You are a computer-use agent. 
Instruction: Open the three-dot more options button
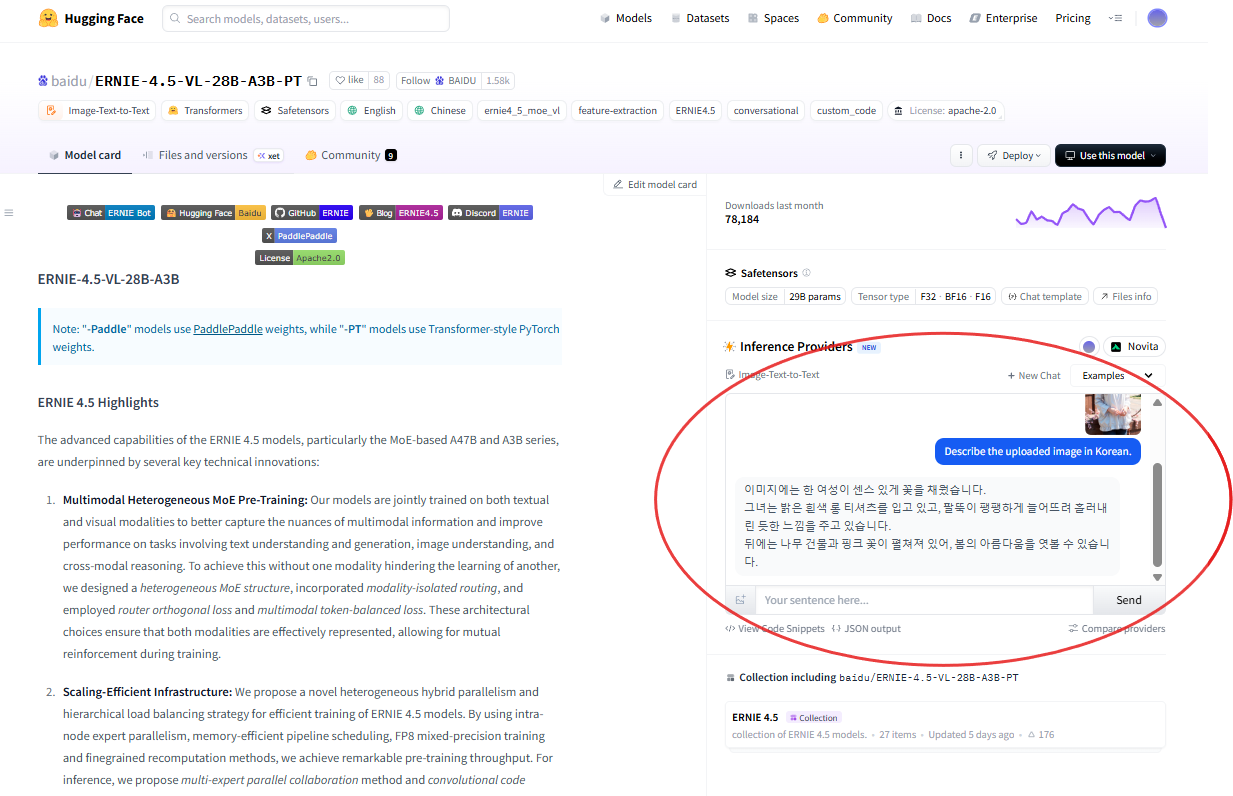click(960, 155)
